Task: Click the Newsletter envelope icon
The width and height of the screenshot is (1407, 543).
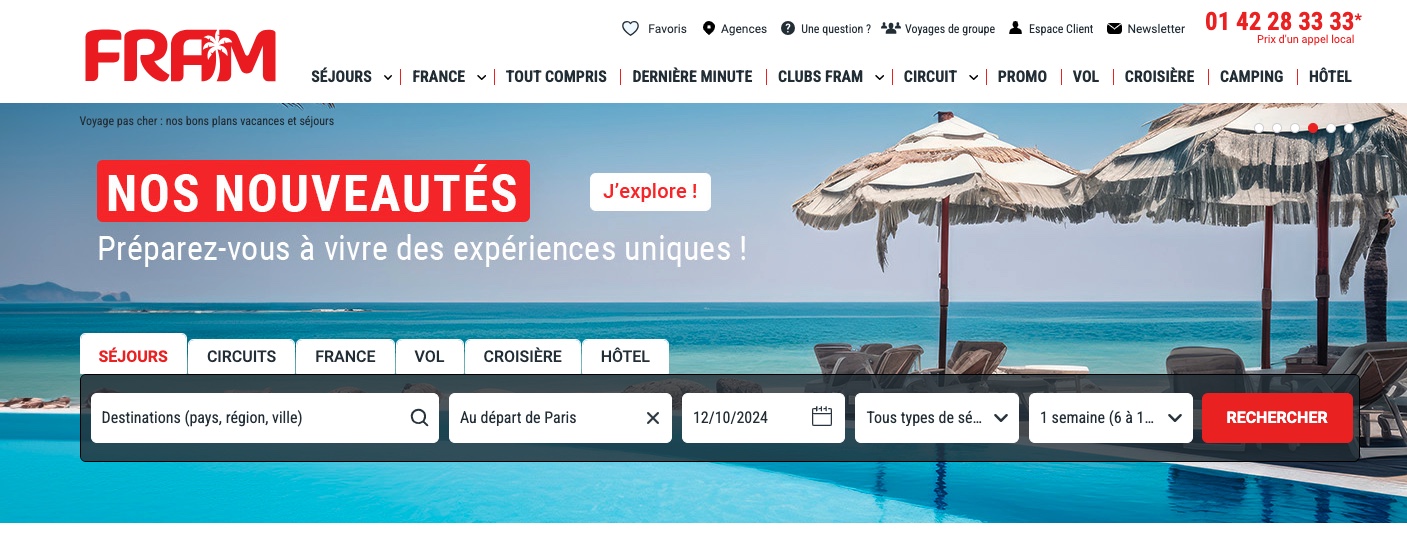Action: coord(1114,28)
